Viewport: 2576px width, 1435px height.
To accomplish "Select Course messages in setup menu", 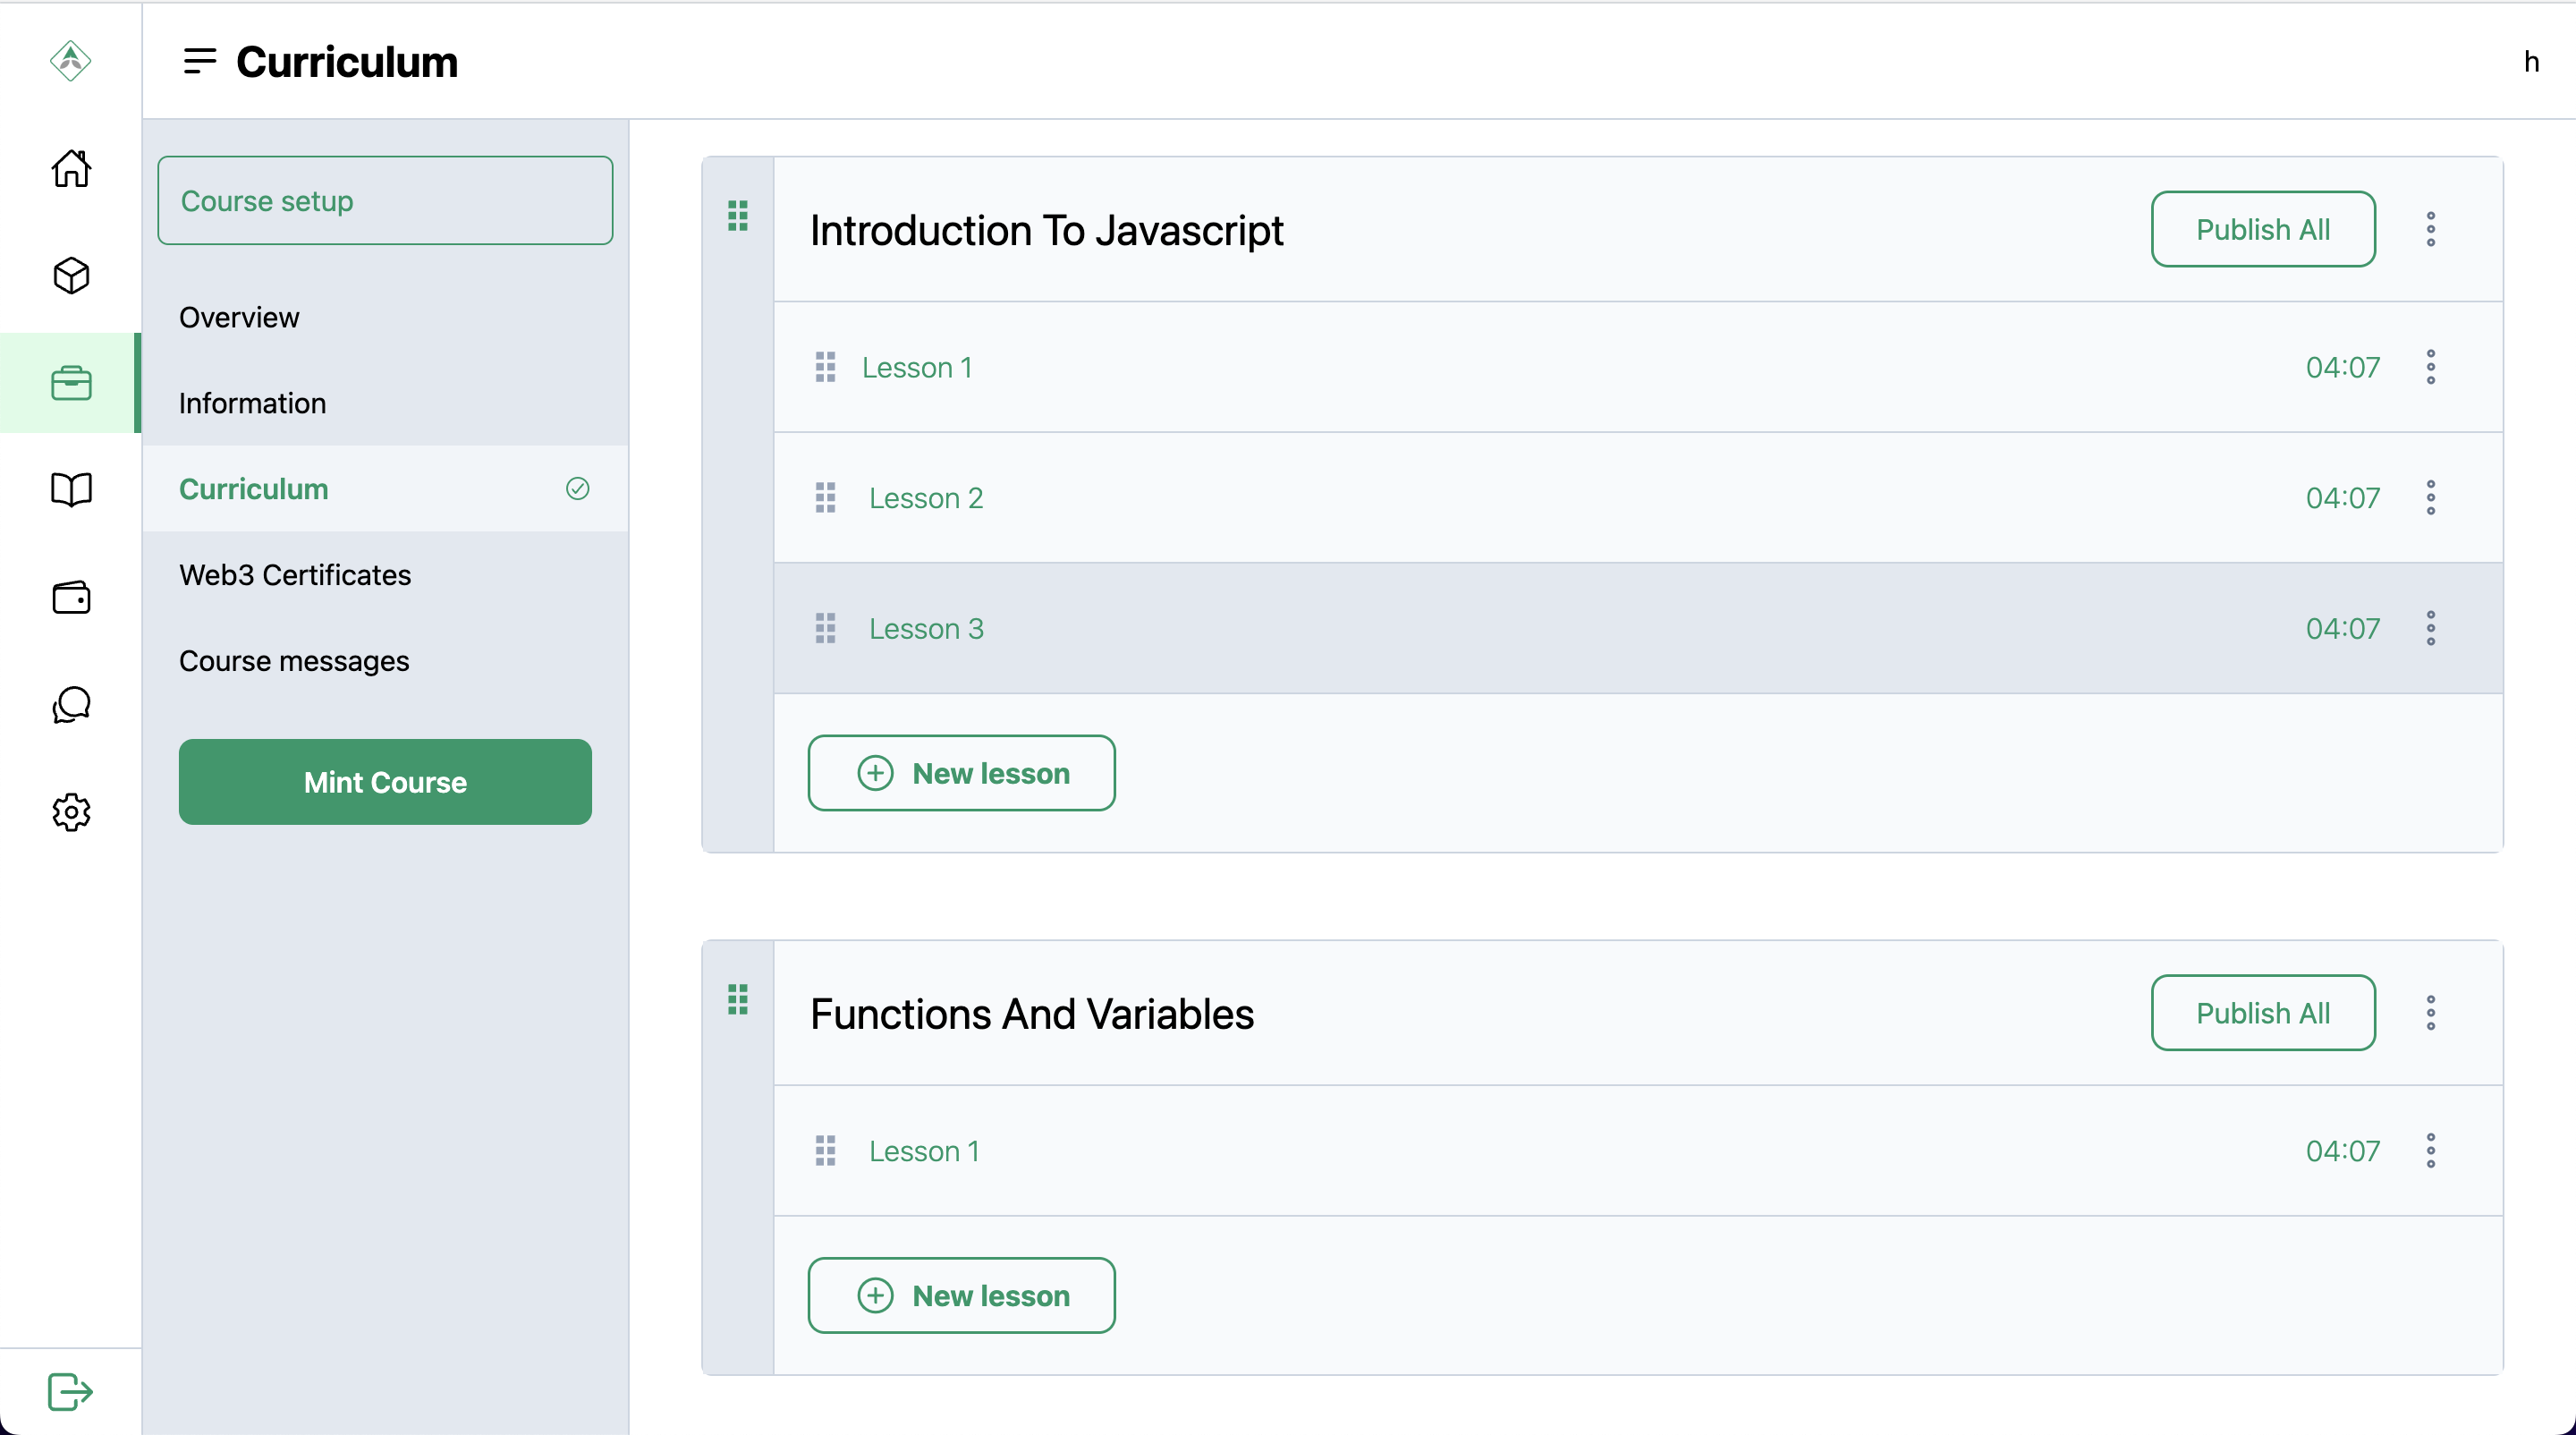I will pos(294,661).
